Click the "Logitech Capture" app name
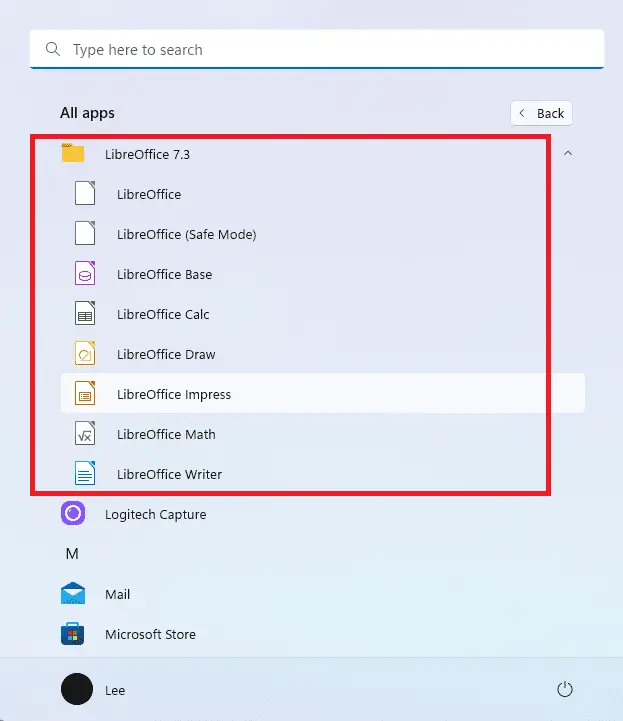 click(155, 515)
